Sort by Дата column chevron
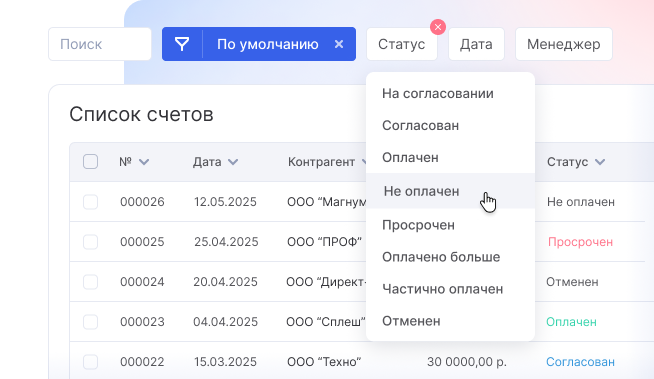Viewport: 654px width, 379px height. [x=233, y=162]
